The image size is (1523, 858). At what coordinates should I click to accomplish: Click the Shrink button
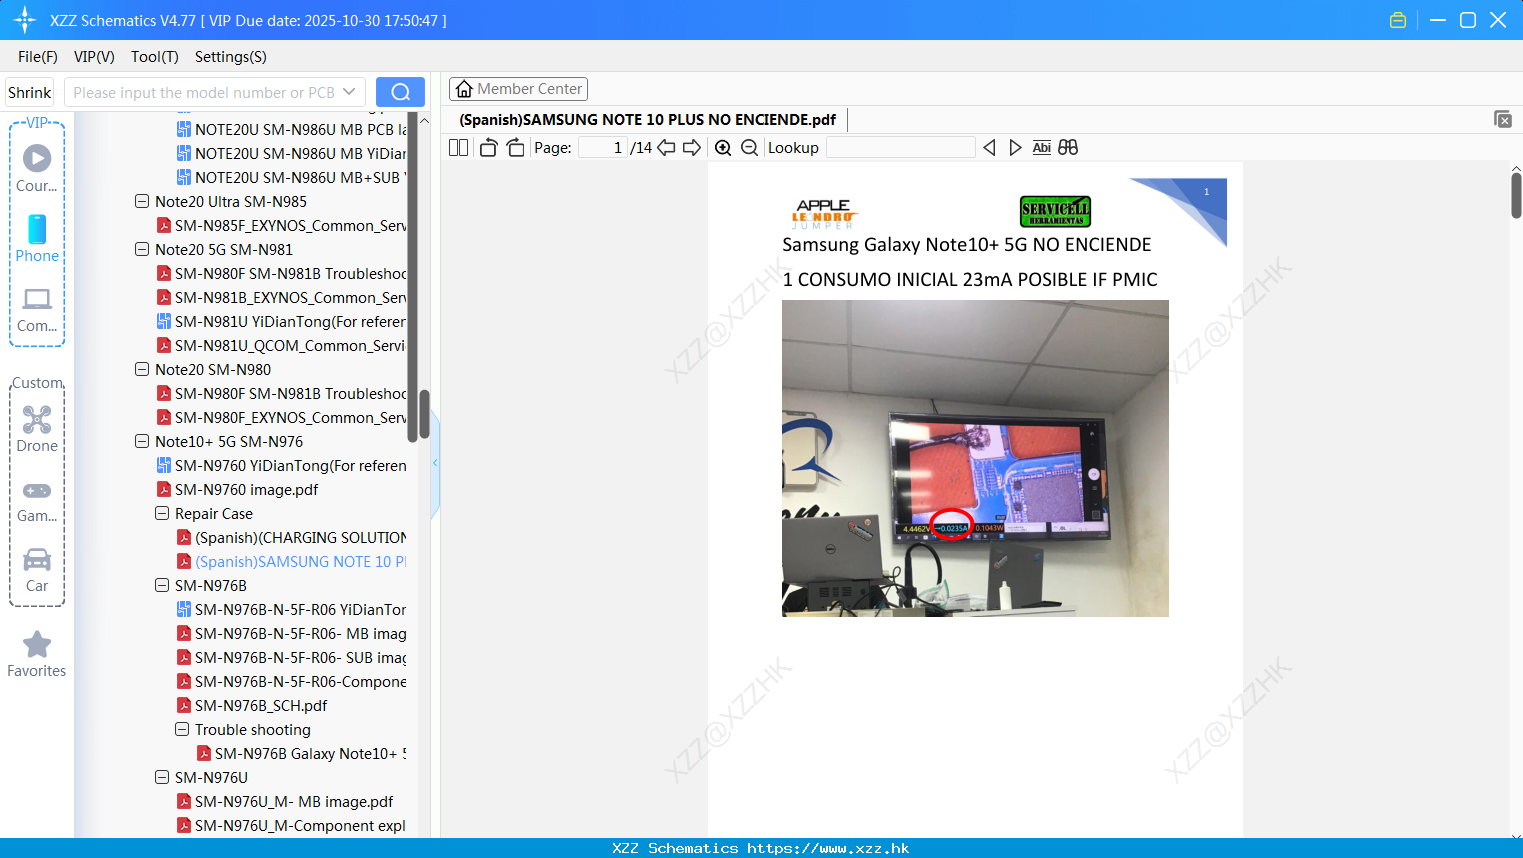[x=29, y=92]
